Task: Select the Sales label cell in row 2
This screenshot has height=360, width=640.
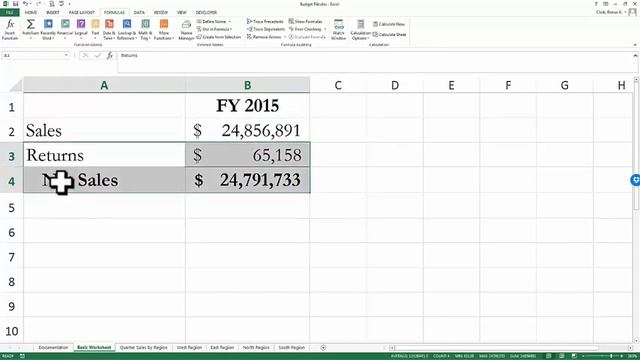Action: tap(104, 131)
